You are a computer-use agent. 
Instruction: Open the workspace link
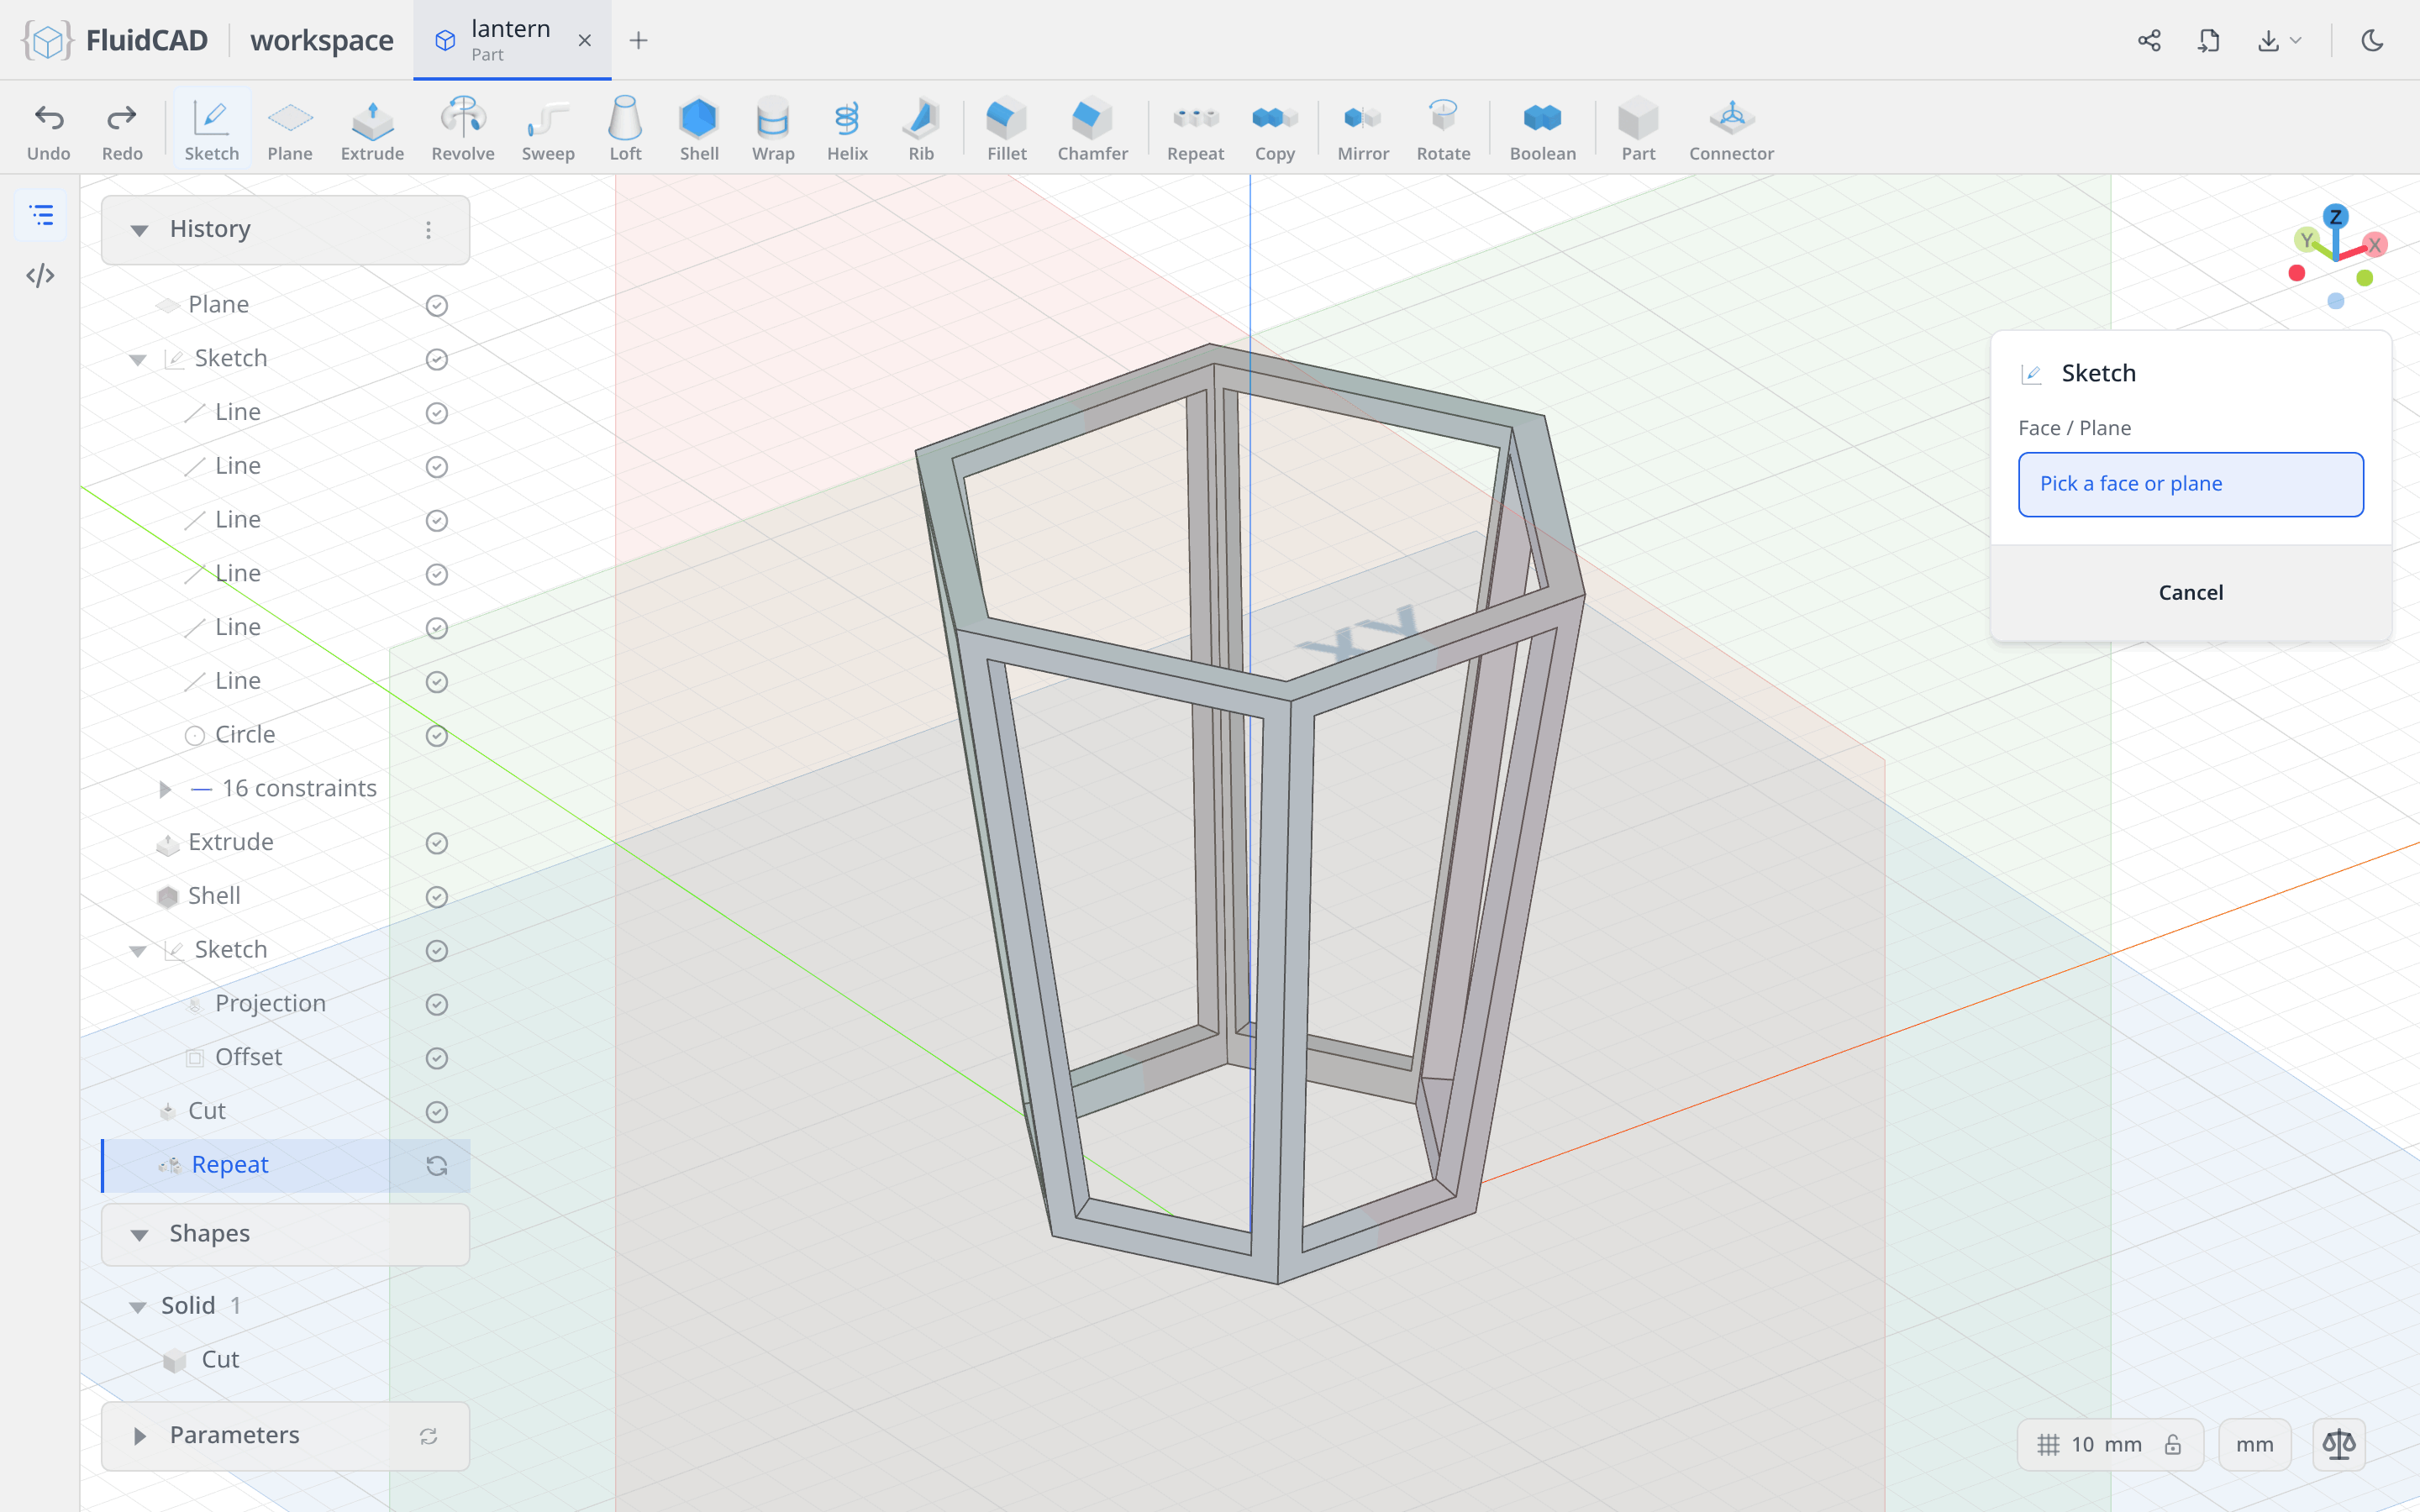[322, 40]
